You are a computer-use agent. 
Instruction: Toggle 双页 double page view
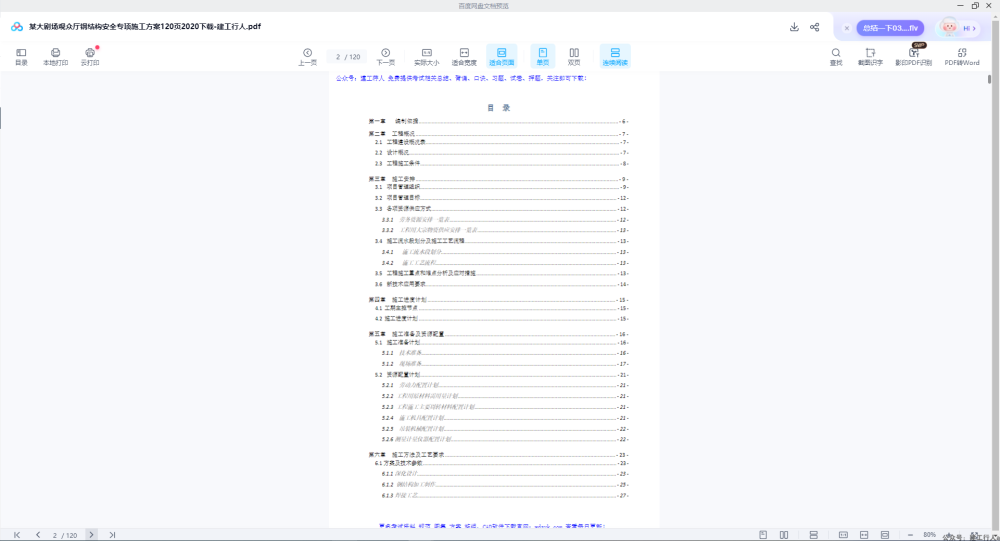point(574,56)
